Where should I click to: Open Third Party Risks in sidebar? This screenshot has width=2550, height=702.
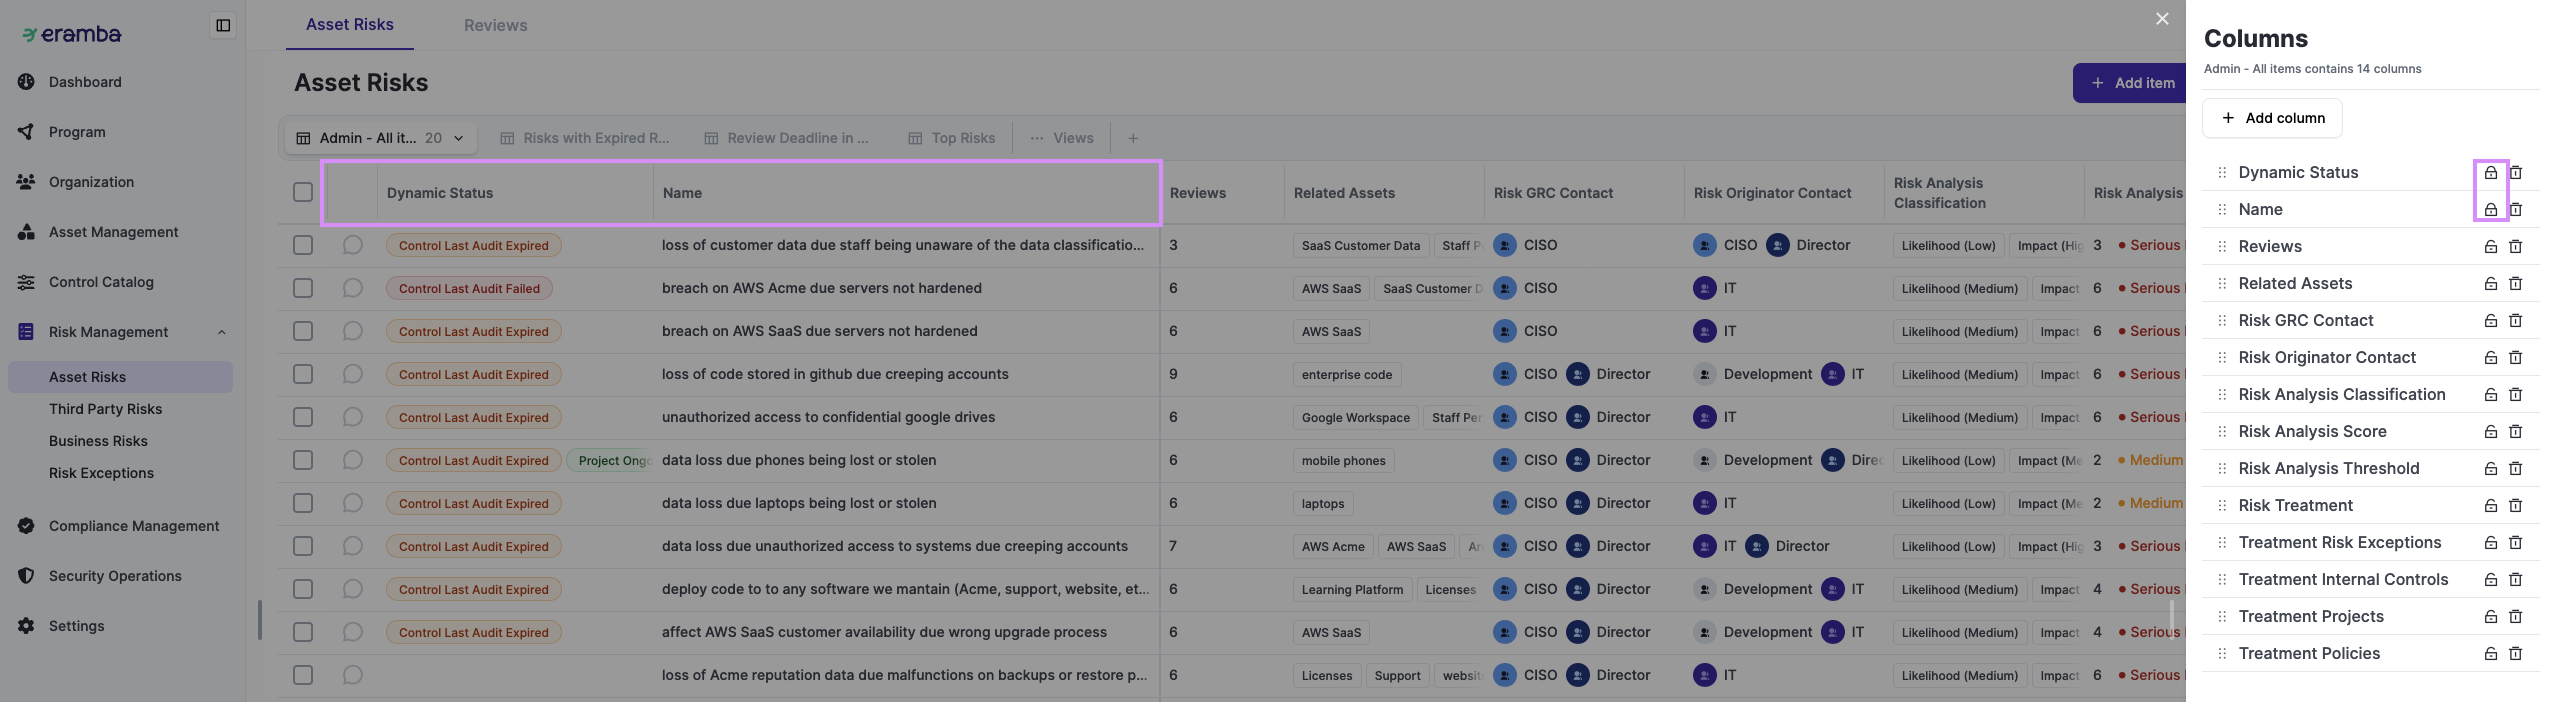click(x=105, y=409)
